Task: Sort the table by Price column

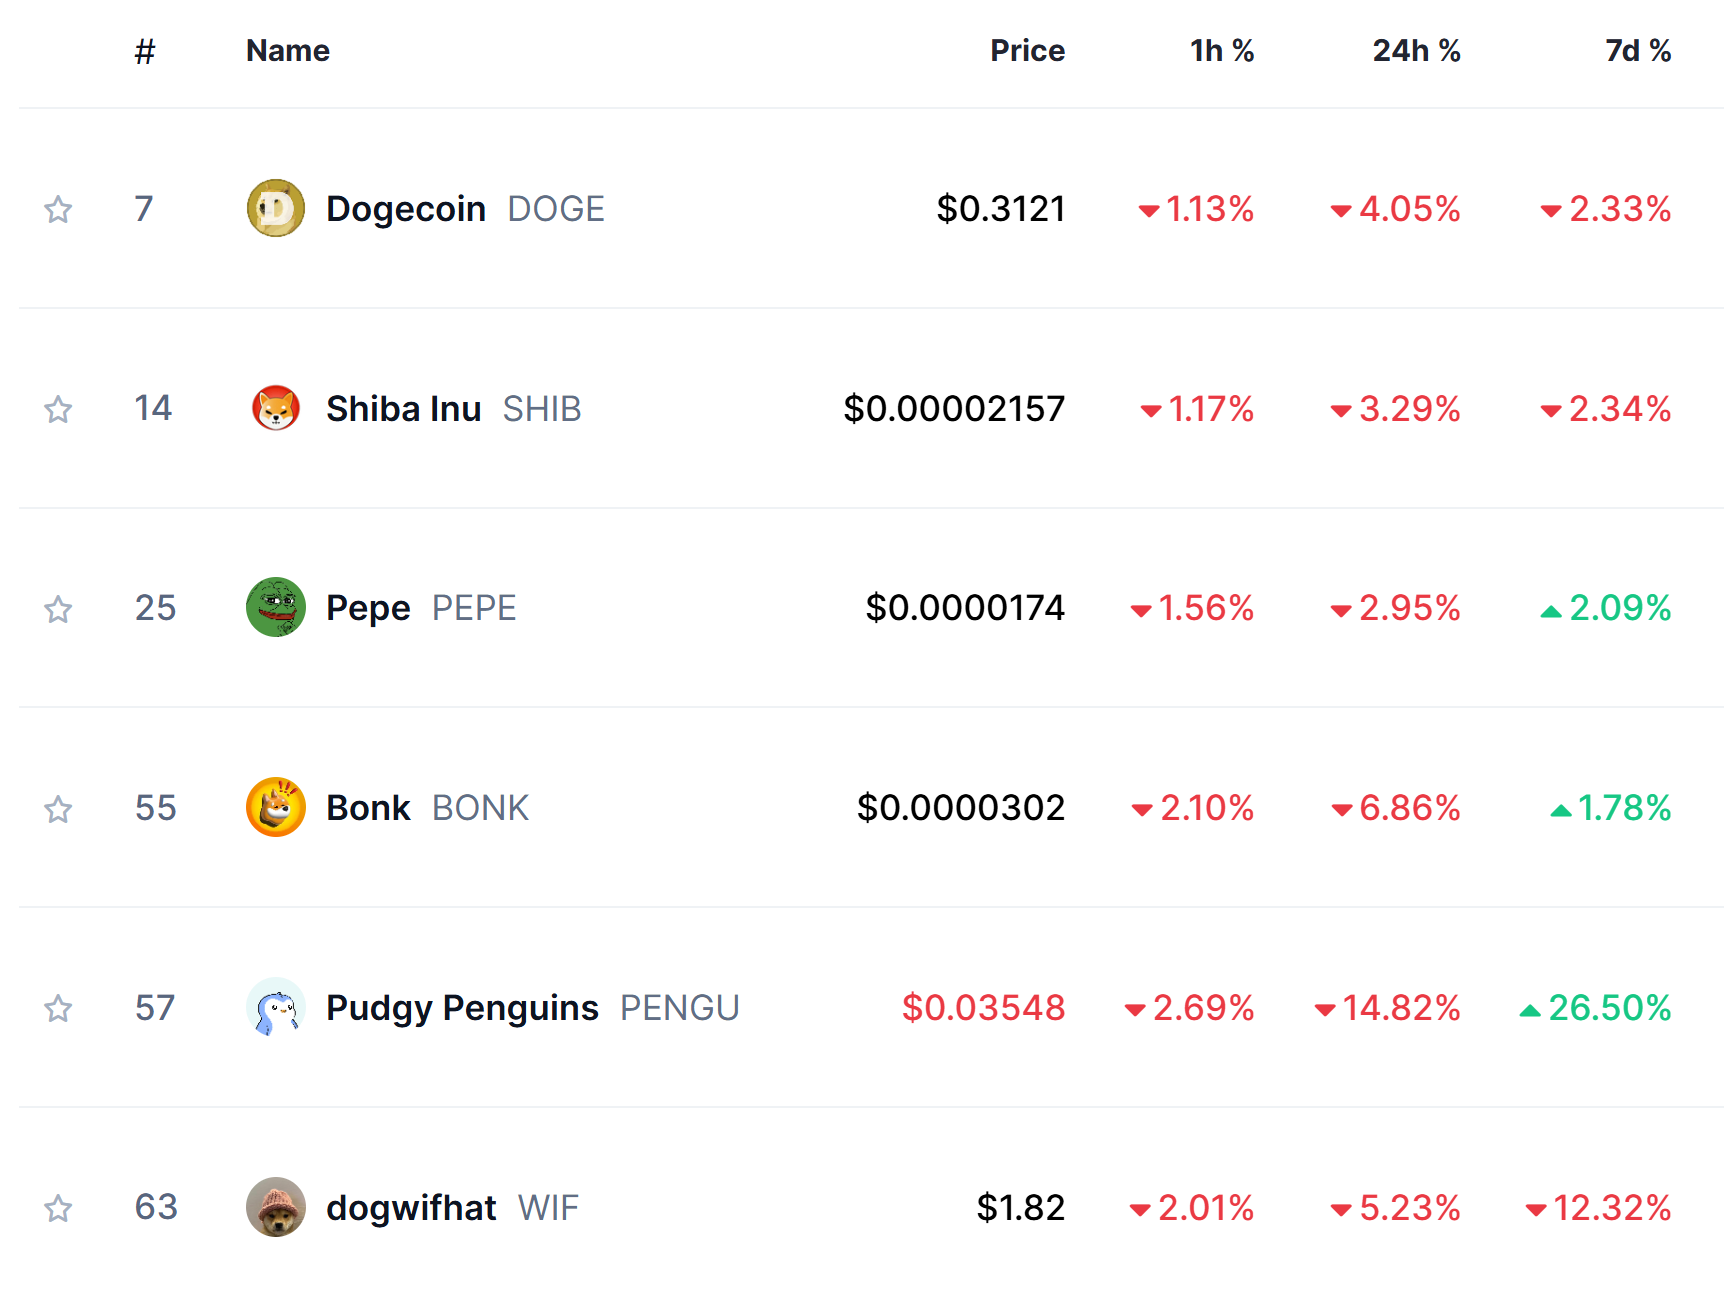Action: point(1027,51)
